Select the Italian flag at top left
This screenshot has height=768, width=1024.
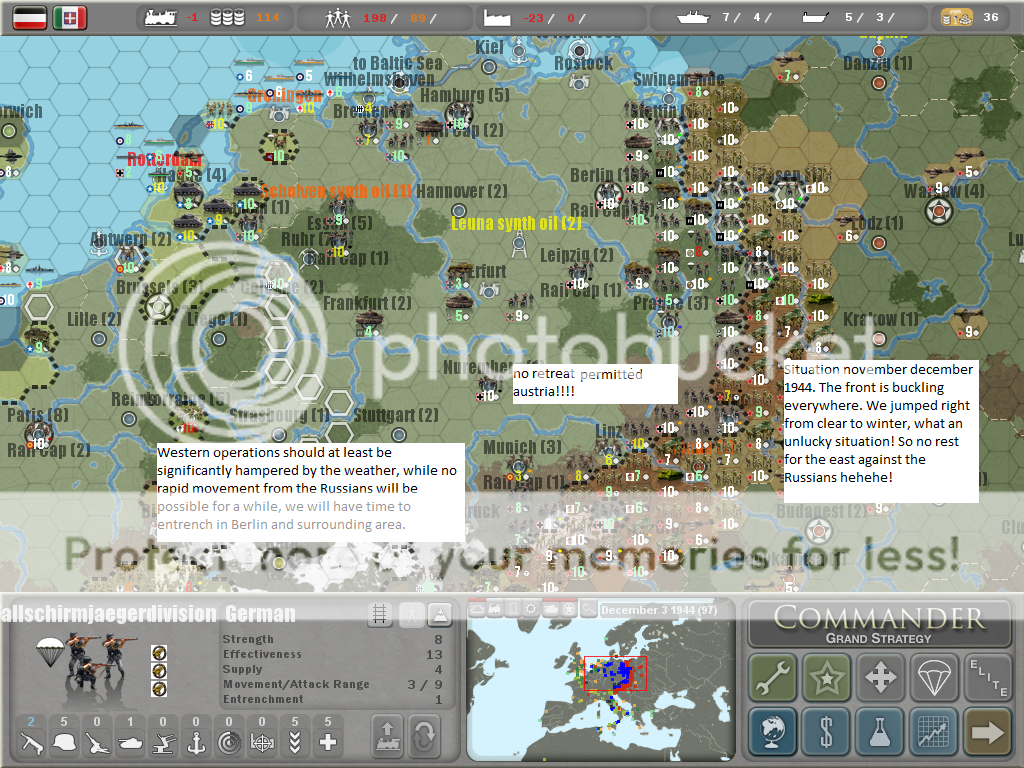[69, 17]
